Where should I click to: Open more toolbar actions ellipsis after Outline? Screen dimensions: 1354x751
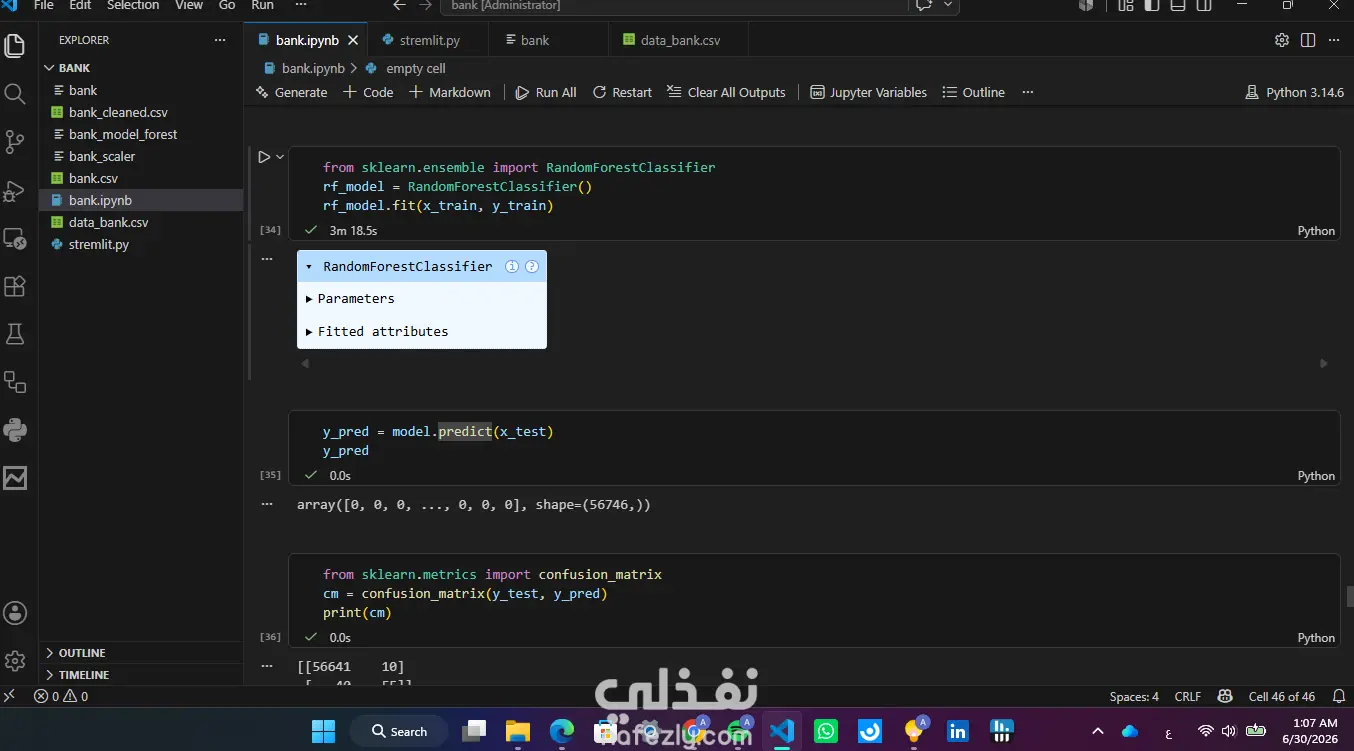tap(1027, 92)
